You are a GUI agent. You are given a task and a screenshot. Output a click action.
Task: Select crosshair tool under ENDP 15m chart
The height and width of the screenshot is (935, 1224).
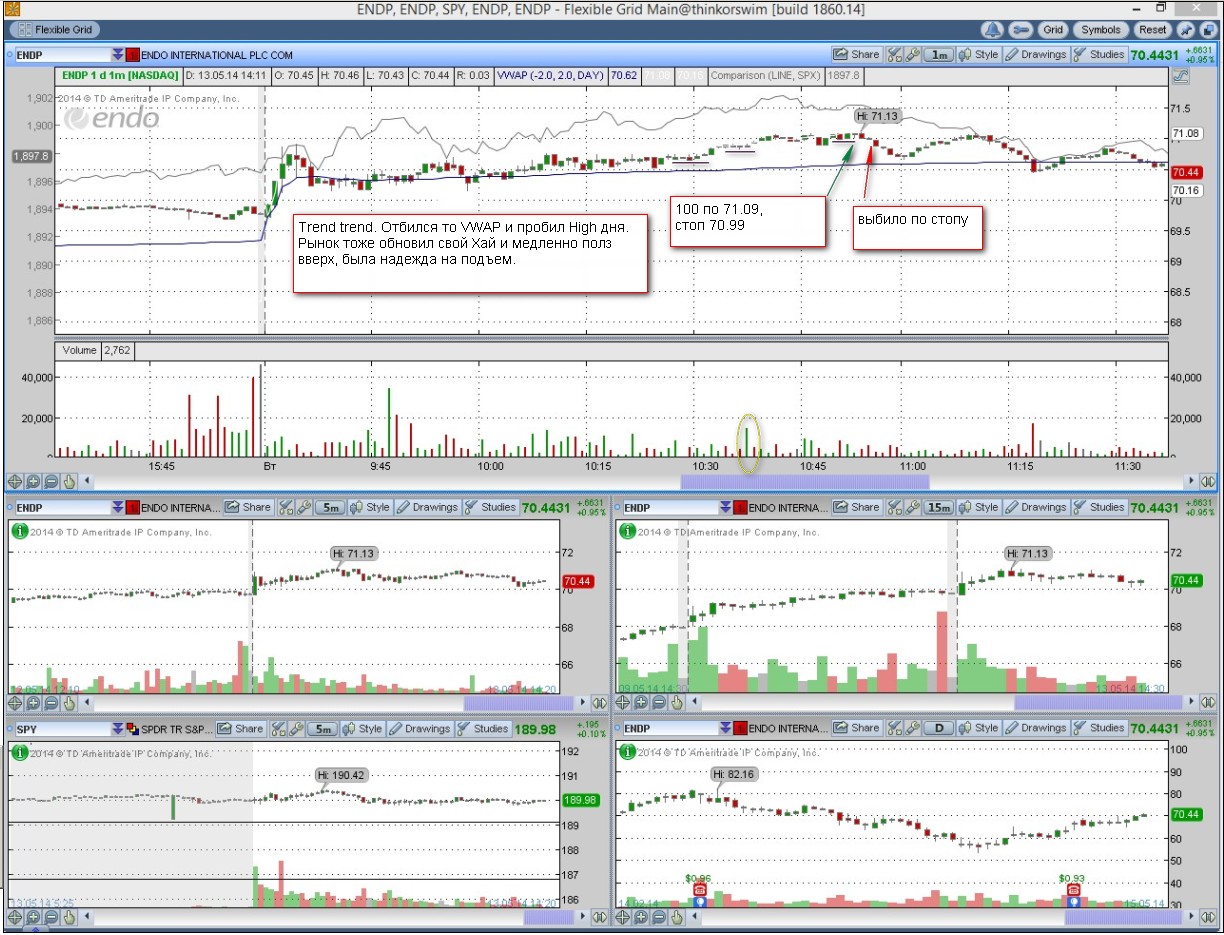[x=623, y=703]
